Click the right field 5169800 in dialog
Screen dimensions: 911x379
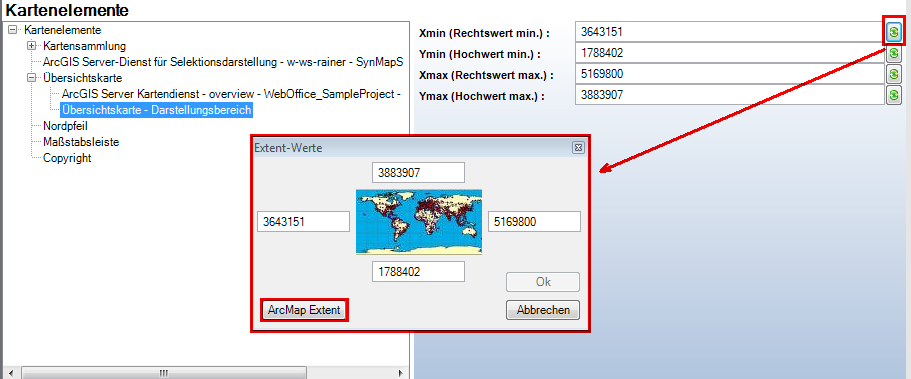point(534,221)
